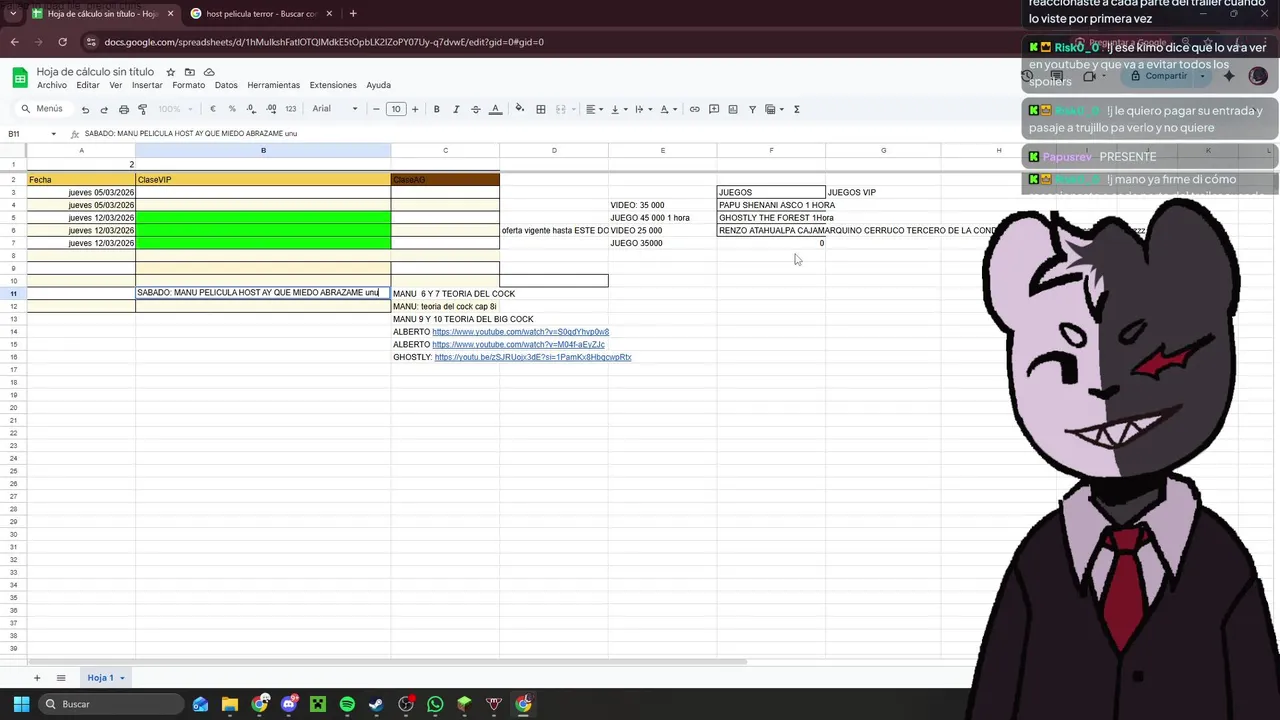Viewport: 1280px width, 720px height.
Task: Toggle strikethrough formatting
Action: click(x=476, y=109)
